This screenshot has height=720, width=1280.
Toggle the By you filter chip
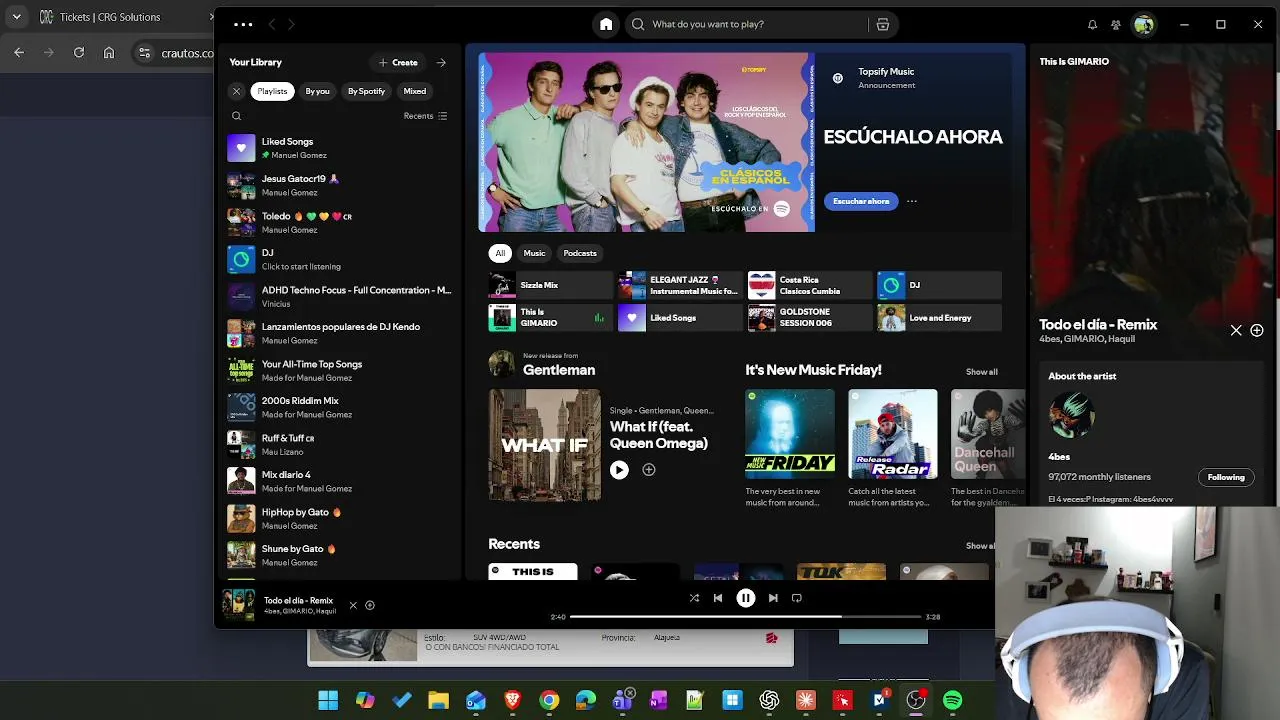click(317, 91)
